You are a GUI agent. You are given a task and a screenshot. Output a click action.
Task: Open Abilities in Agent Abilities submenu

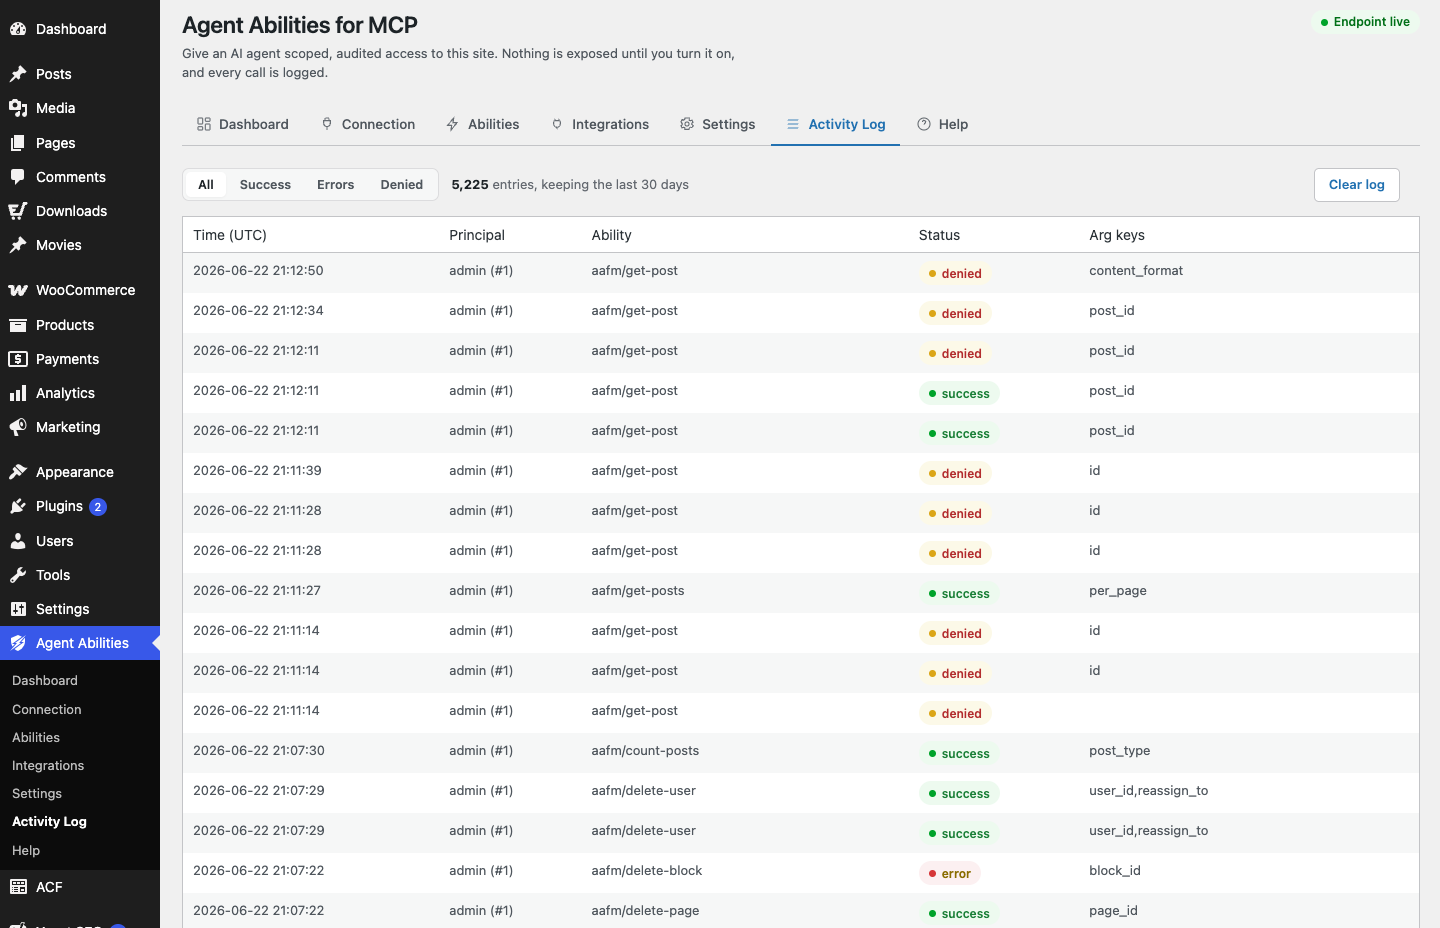click(36, 737)
